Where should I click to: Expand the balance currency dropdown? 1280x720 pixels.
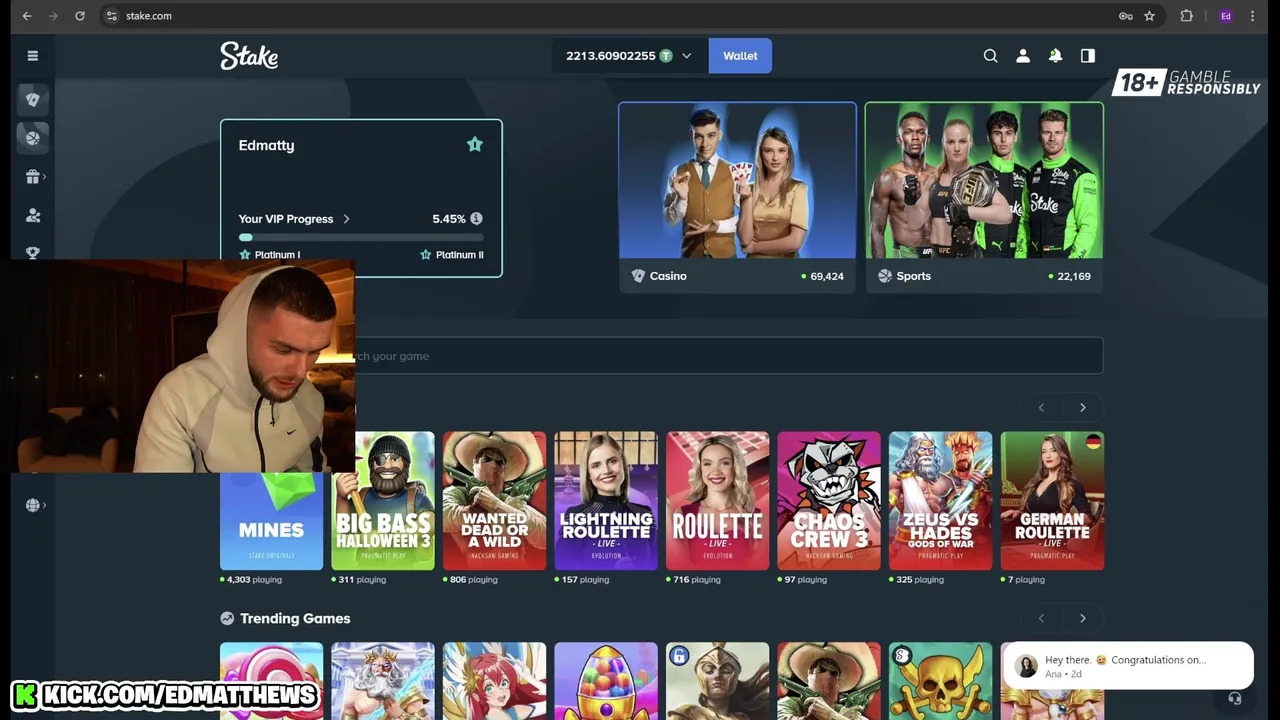686,56
